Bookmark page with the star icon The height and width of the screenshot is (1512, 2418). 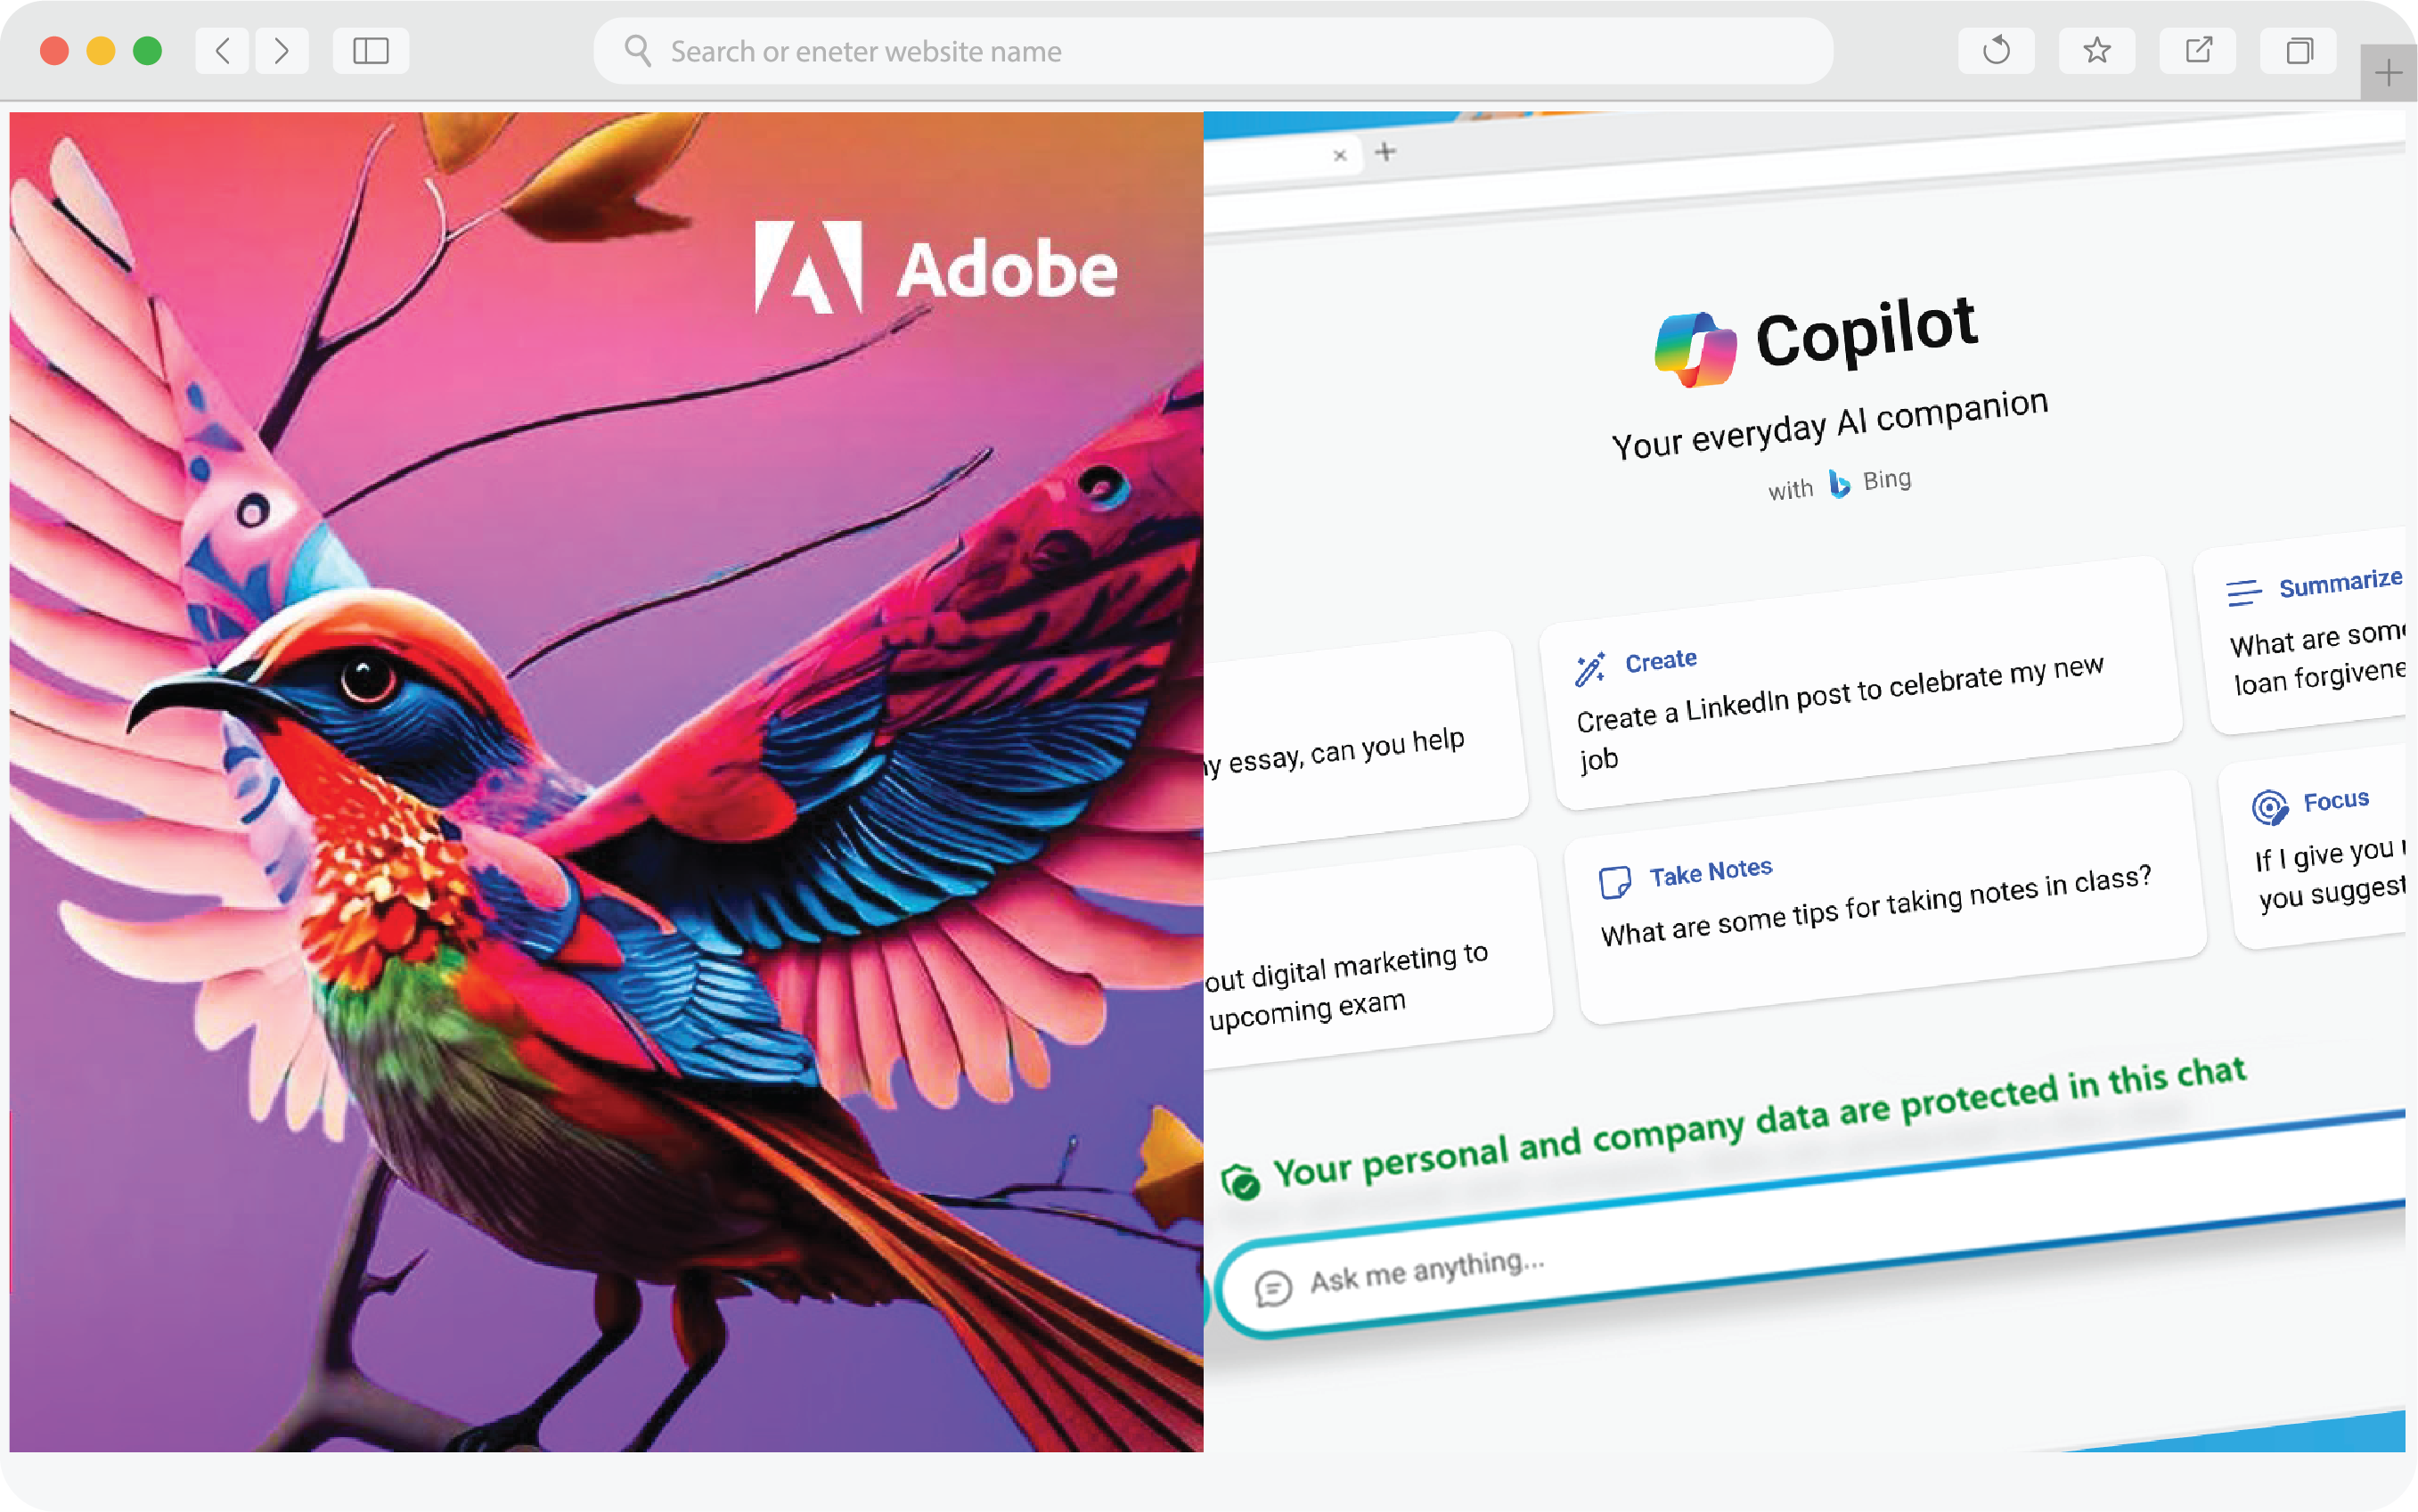[2097, 50]
